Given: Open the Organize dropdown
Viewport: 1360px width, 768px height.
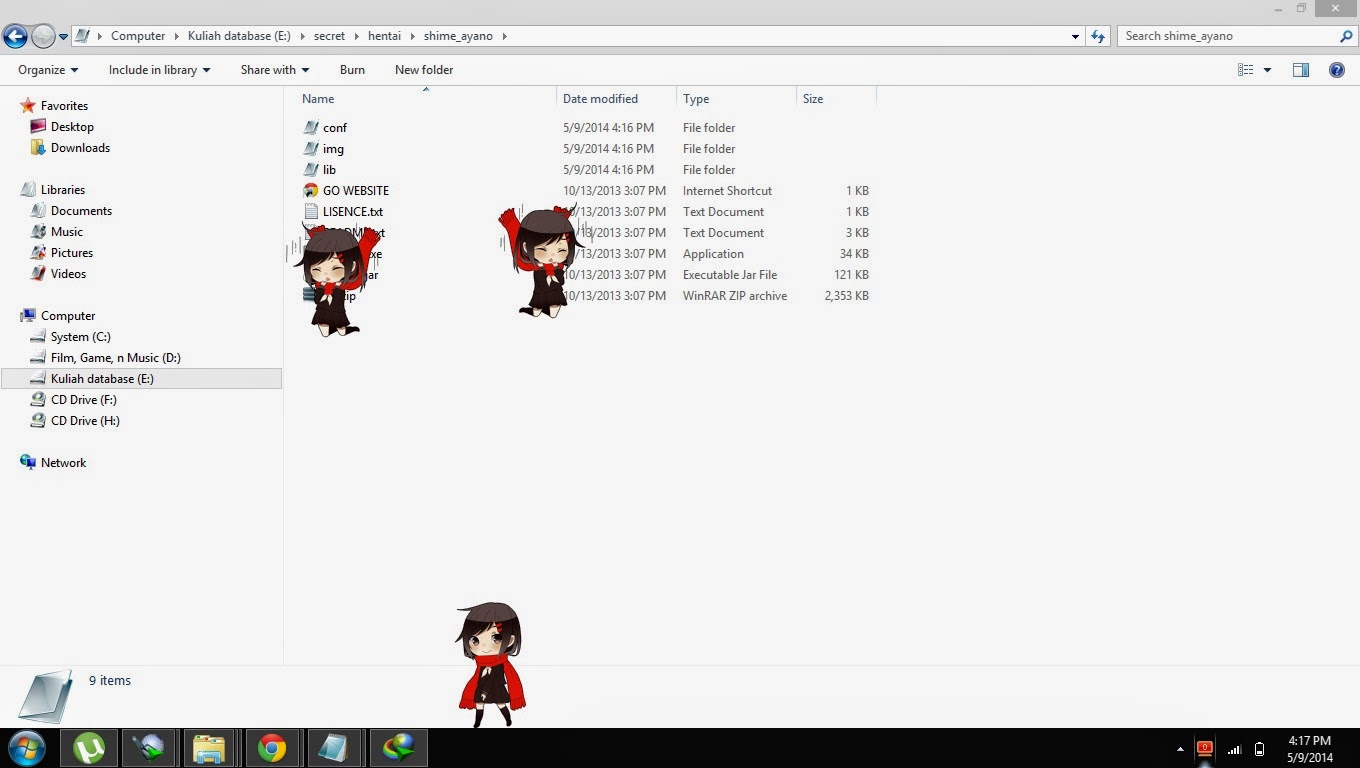Looking at the screenshot, I should pos(46,70).
